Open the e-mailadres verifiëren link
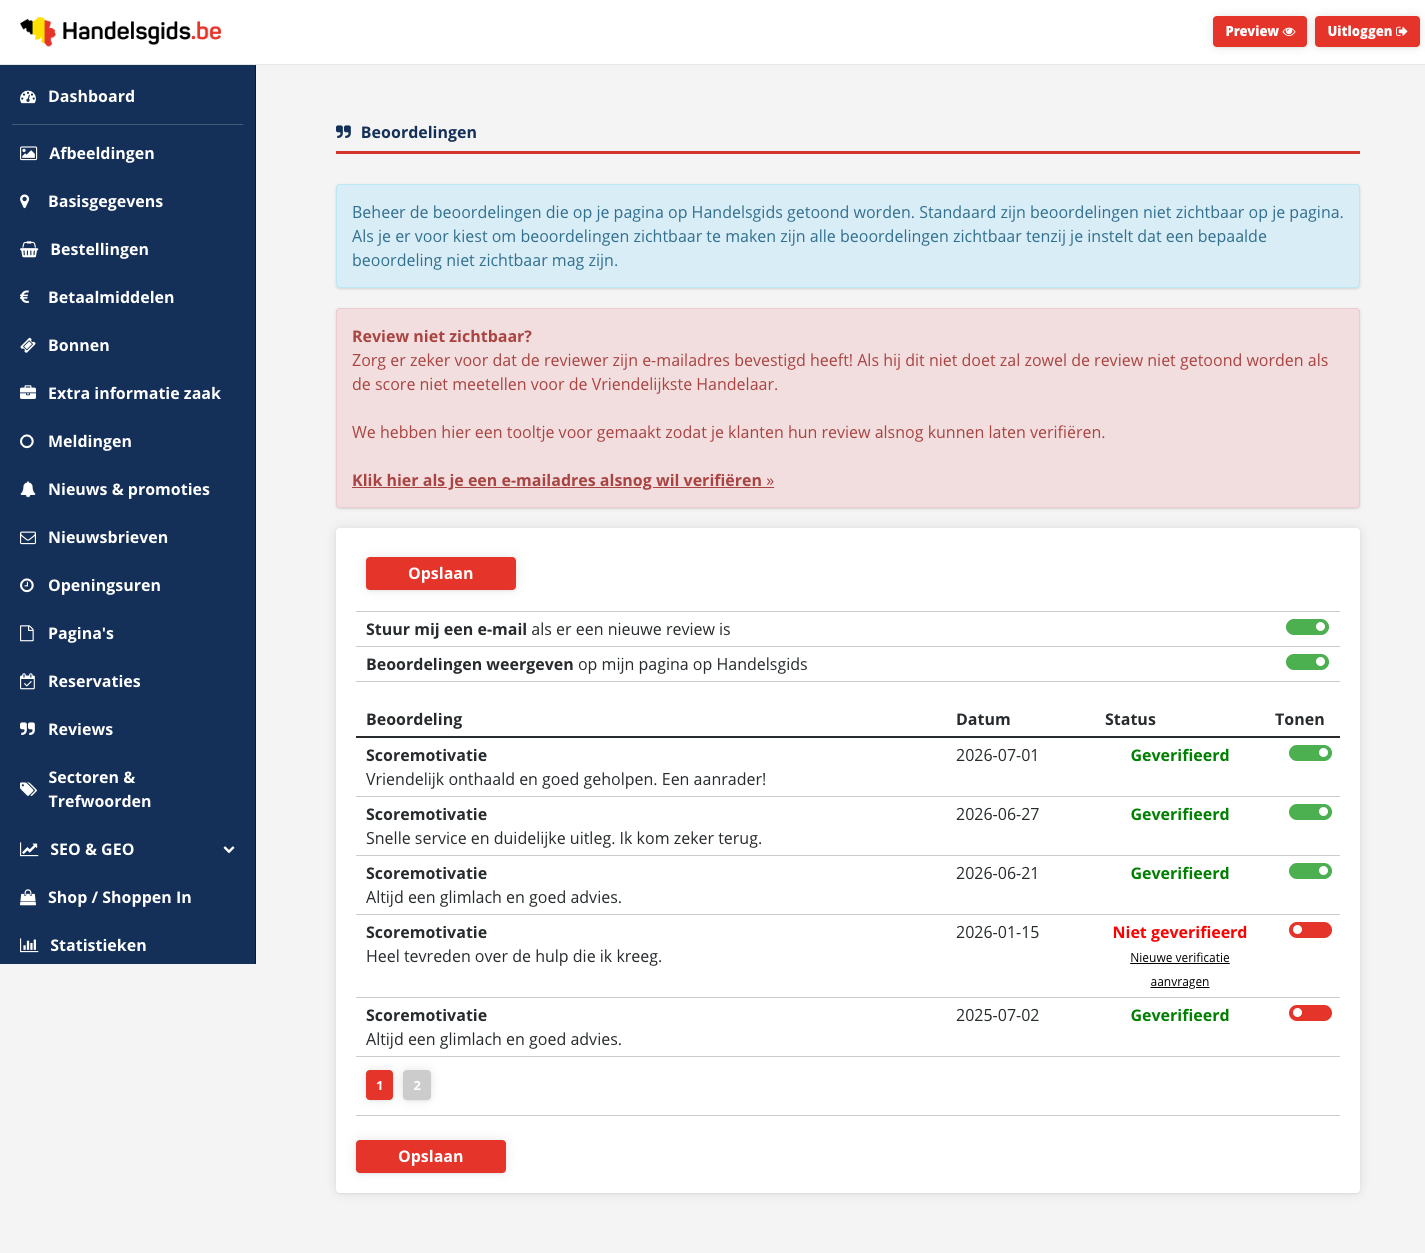Viewport: 1425px width, 1253px height. [563, 481]
